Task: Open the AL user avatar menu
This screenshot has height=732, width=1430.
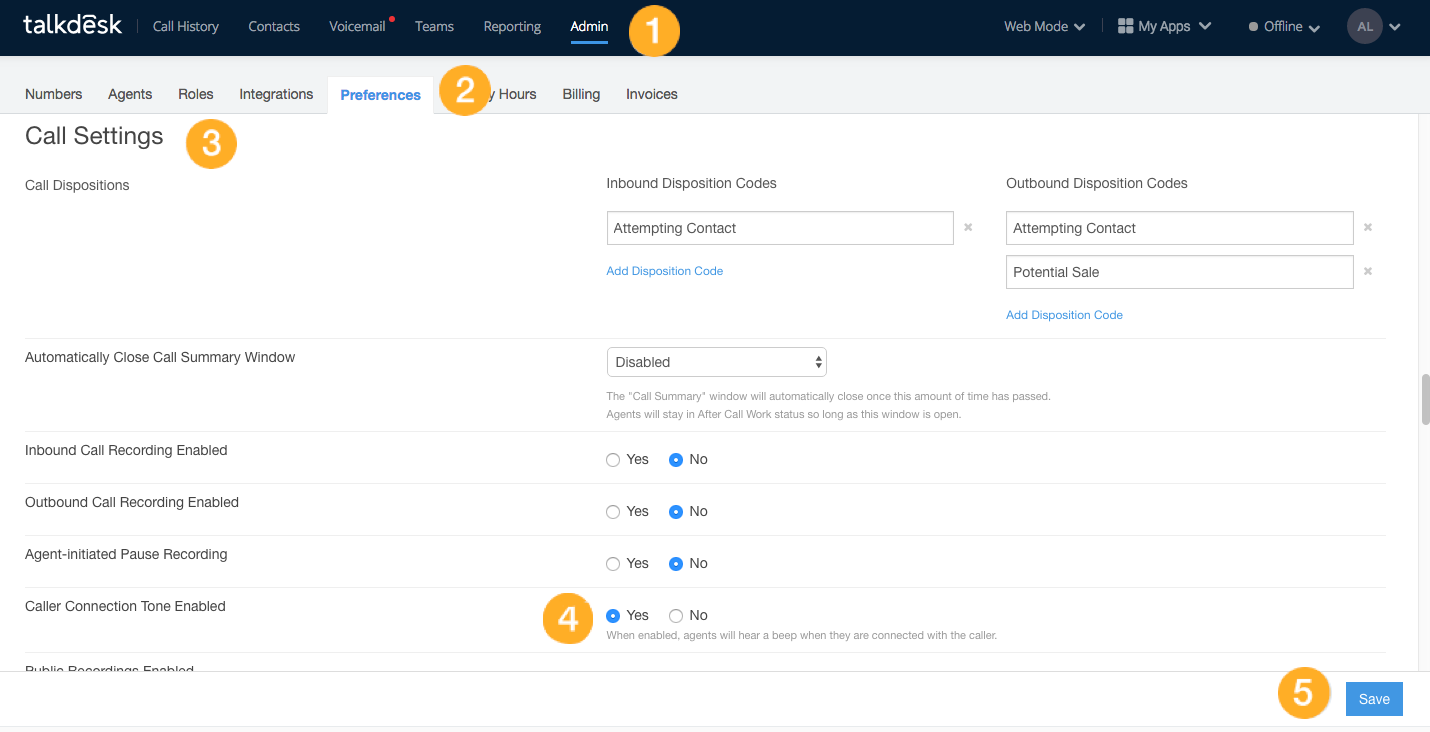Action: [x=1364, y=27]
